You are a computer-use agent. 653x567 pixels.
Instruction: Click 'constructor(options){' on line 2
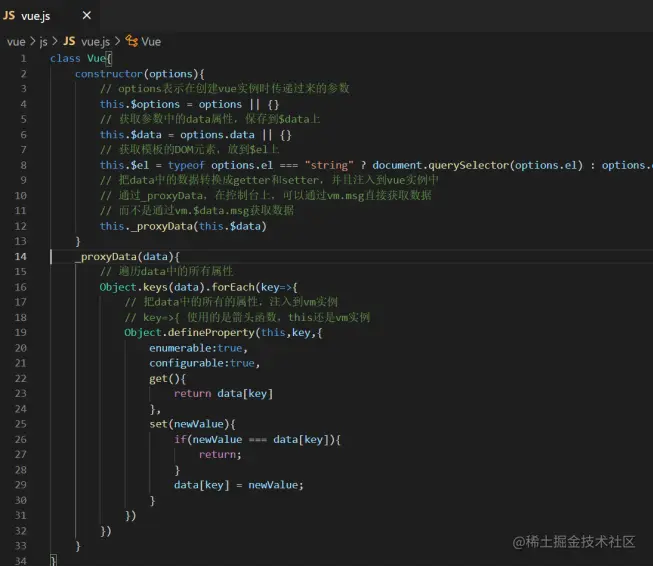point(140,74)
